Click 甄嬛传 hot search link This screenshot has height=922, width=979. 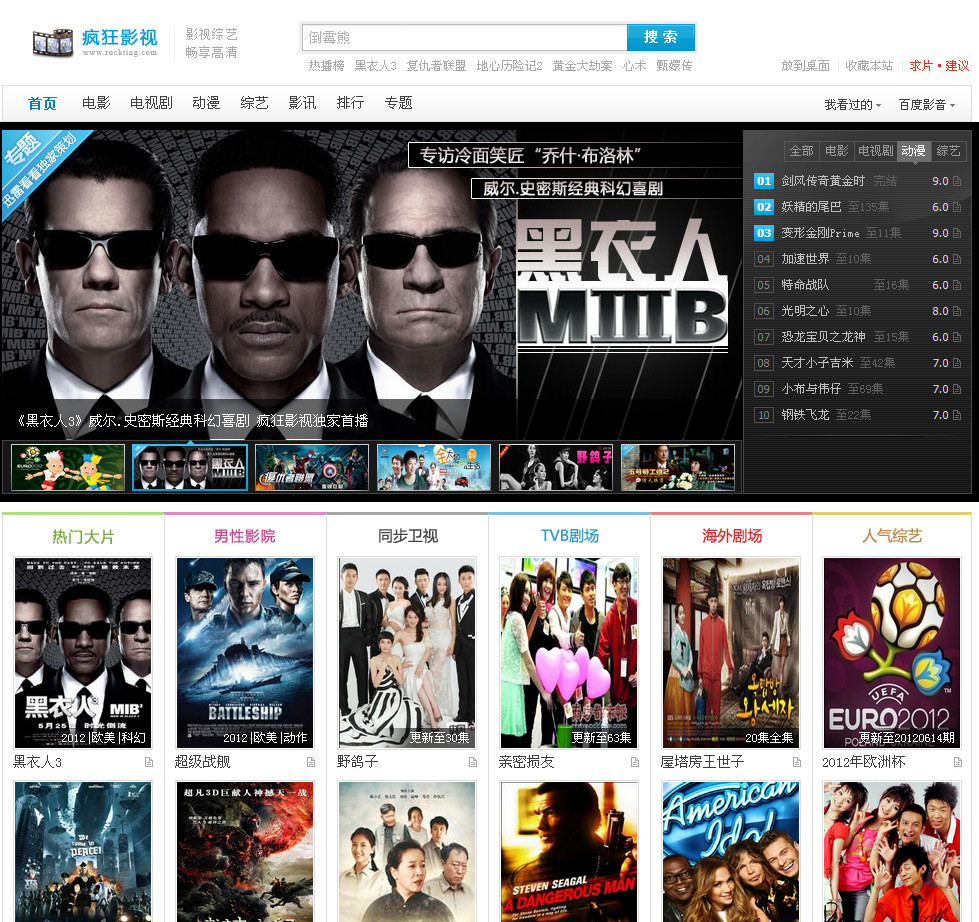coord(674,66)
